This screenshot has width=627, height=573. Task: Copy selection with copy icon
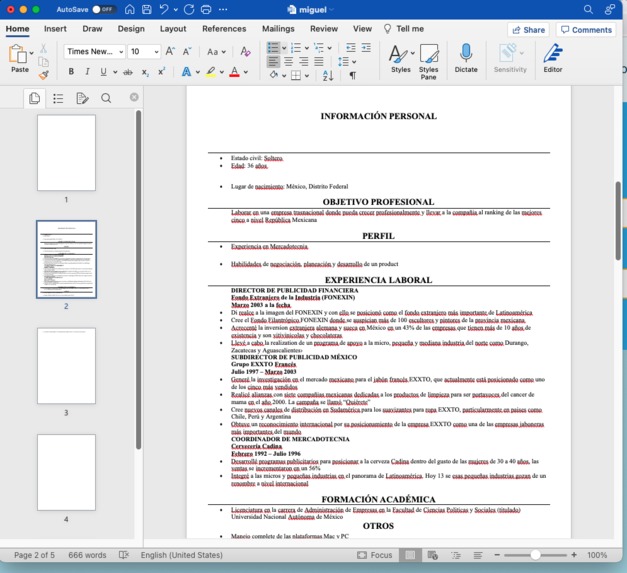(x=43, y=62)
